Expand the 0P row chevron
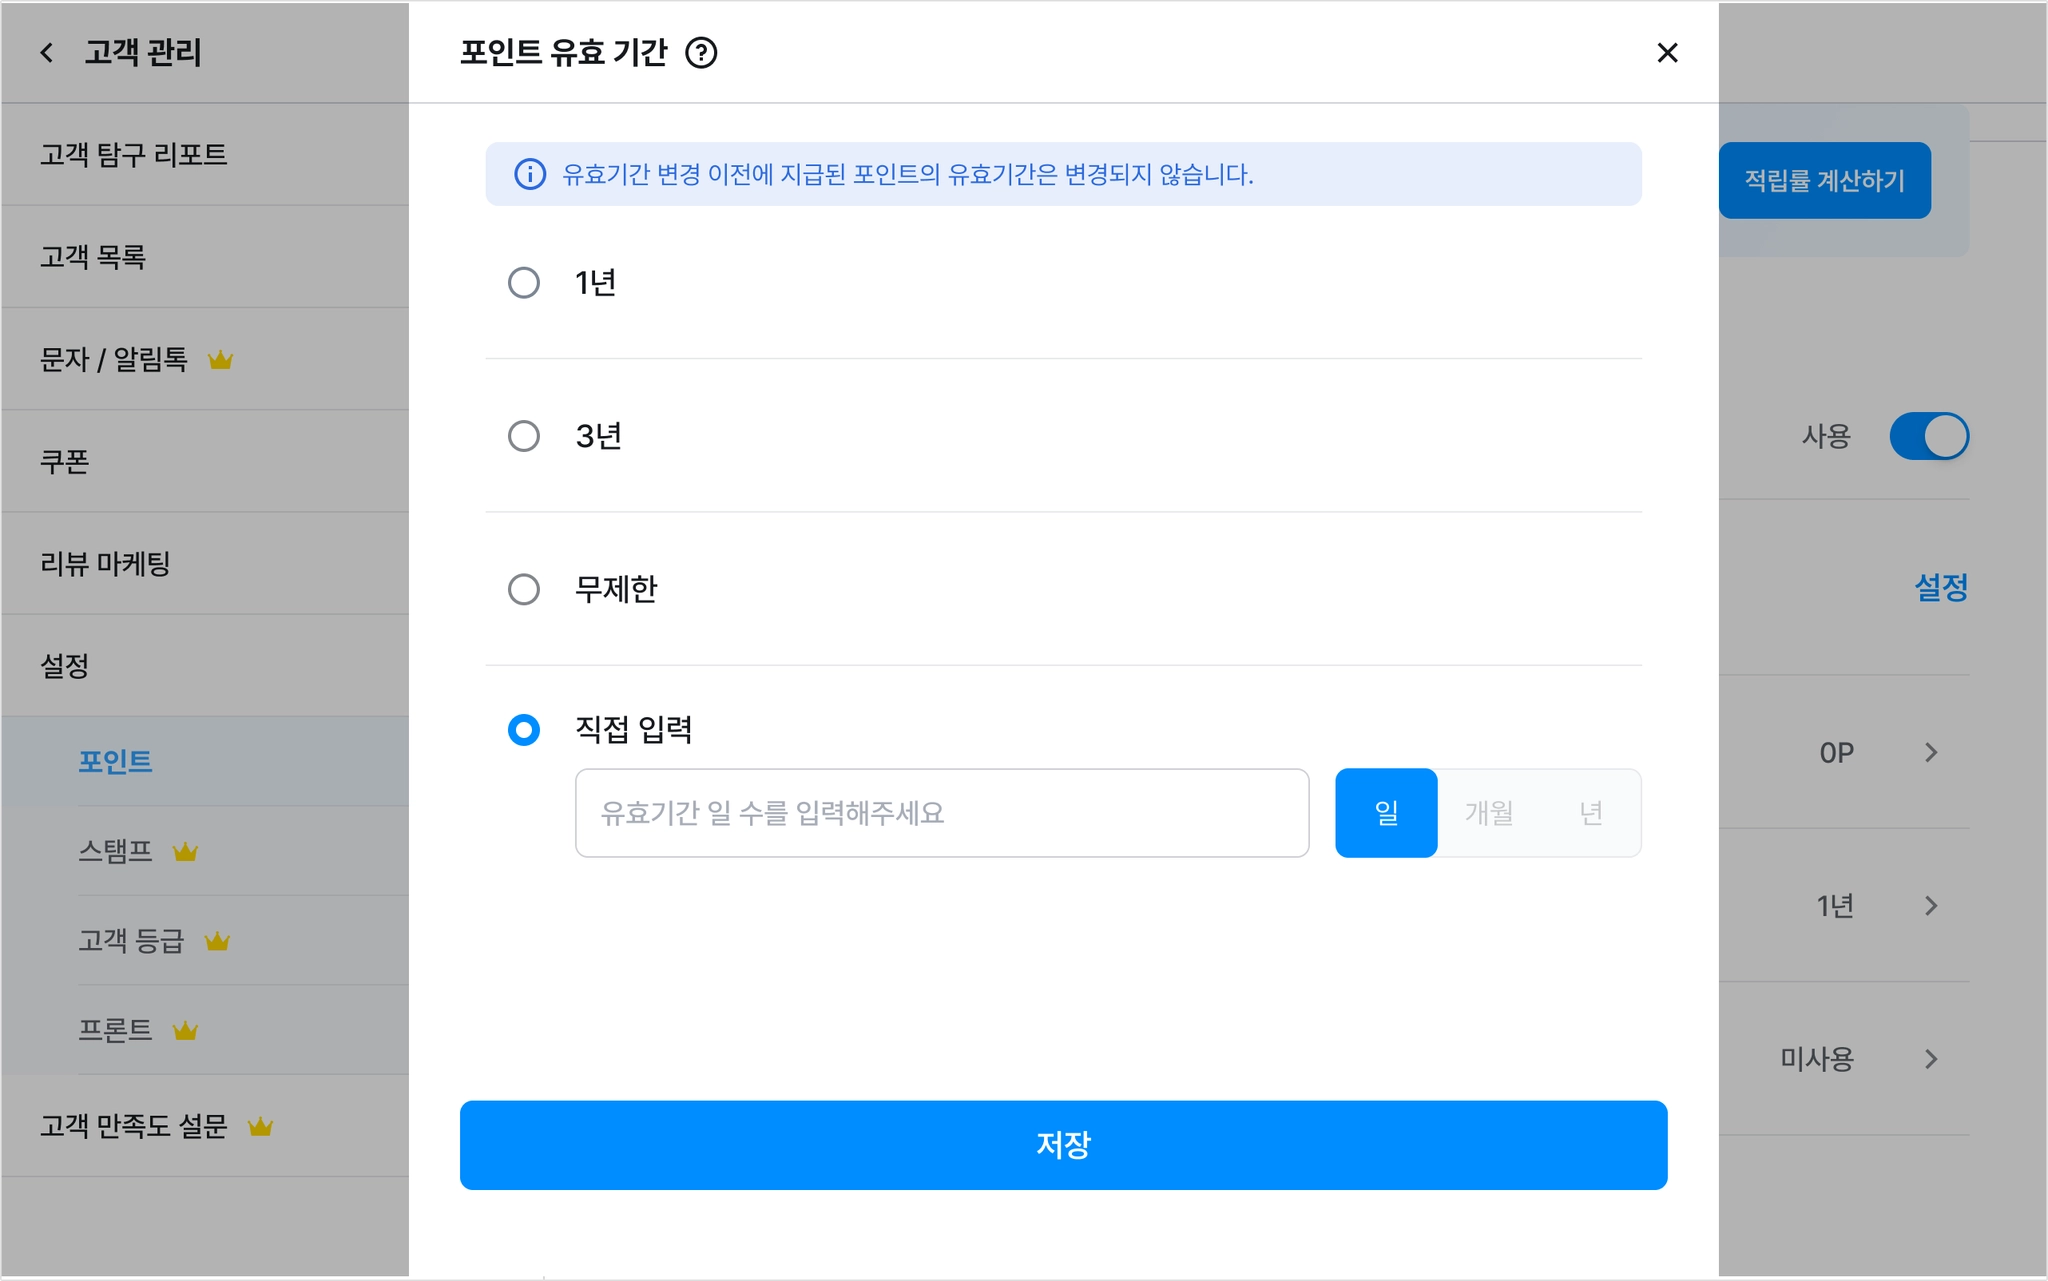The width and height of the screenshot is (2048, 1281). point(1931,752)
